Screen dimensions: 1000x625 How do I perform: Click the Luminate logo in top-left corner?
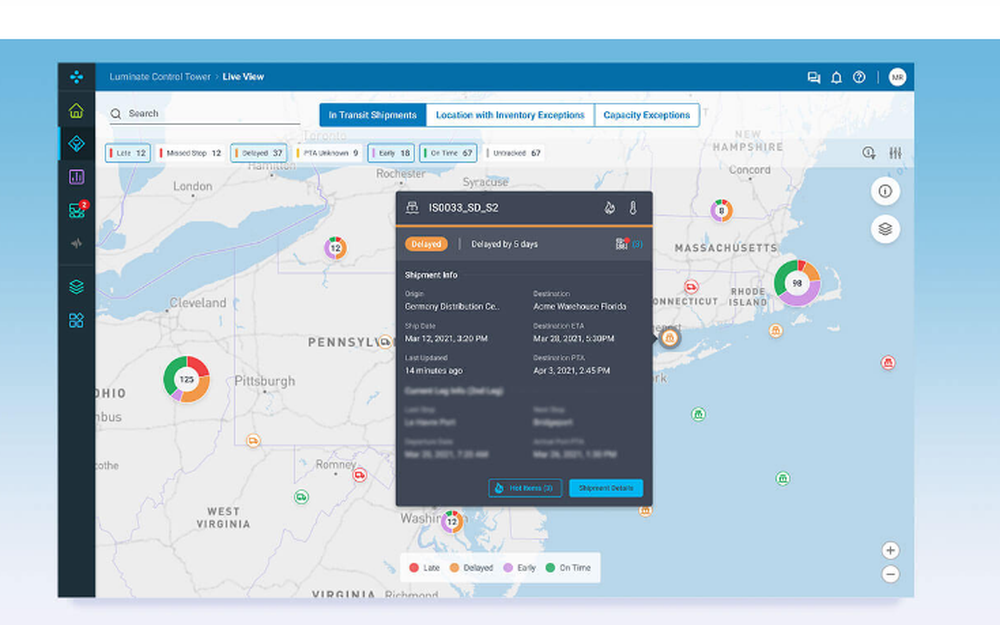[77, 77]
